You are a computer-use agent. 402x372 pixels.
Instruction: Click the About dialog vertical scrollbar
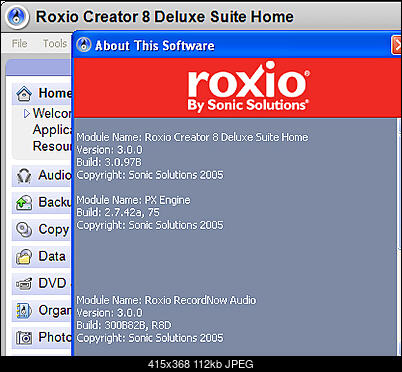click(399, 237)
